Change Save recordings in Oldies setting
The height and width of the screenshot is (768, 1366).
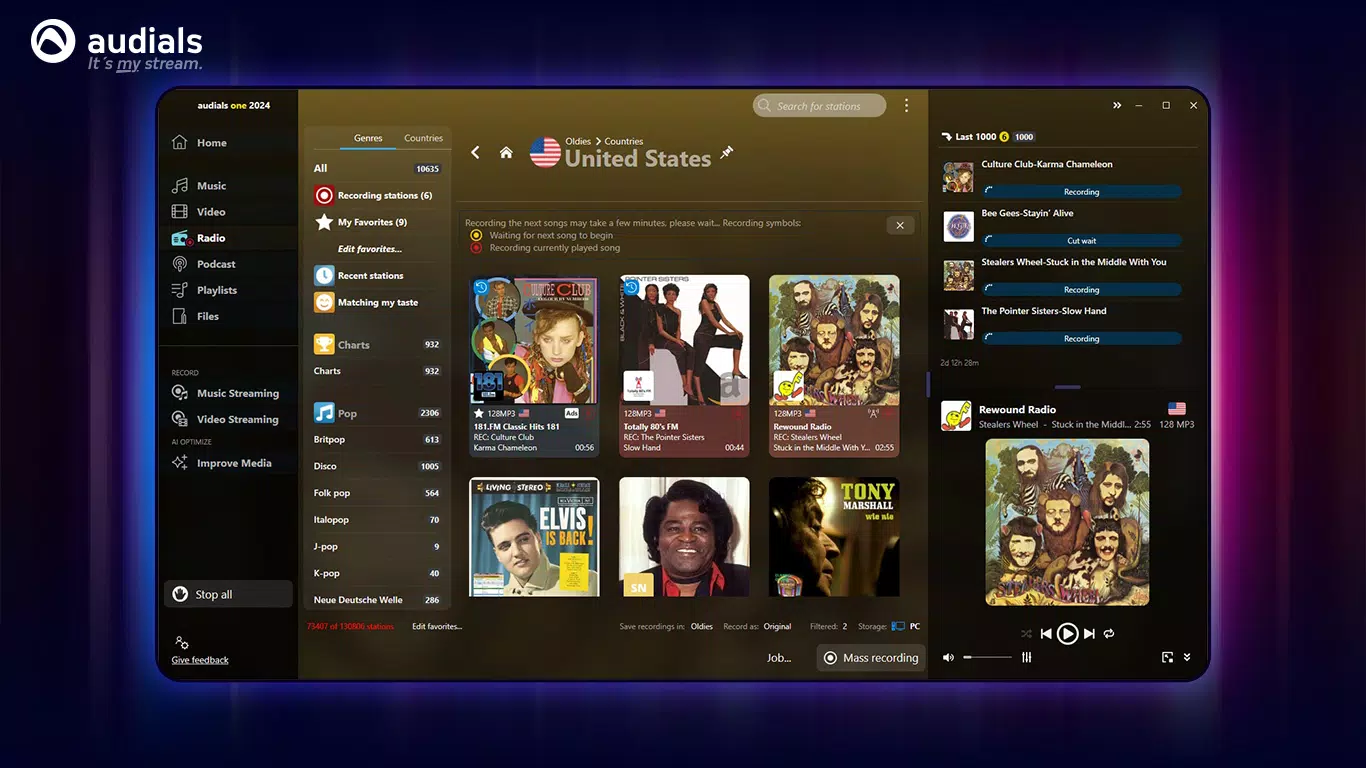702,627
